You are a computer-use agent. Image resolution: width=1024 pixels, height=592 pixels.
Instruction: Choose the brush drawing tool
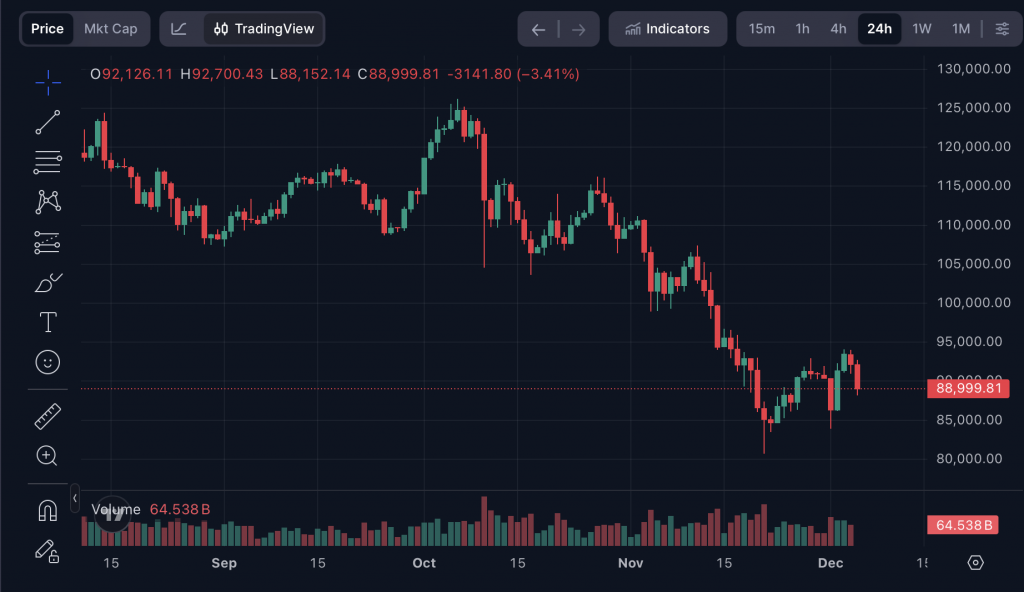pyautogui.click(x=48, y=282)
